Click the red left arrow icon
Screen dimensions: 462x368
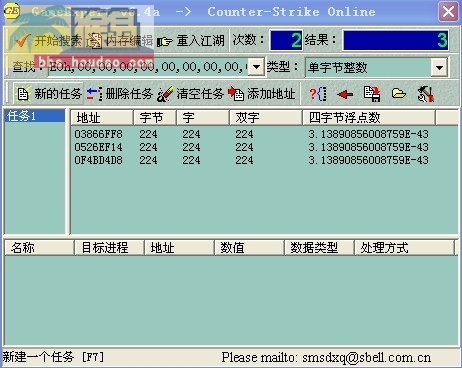[345, 95]
